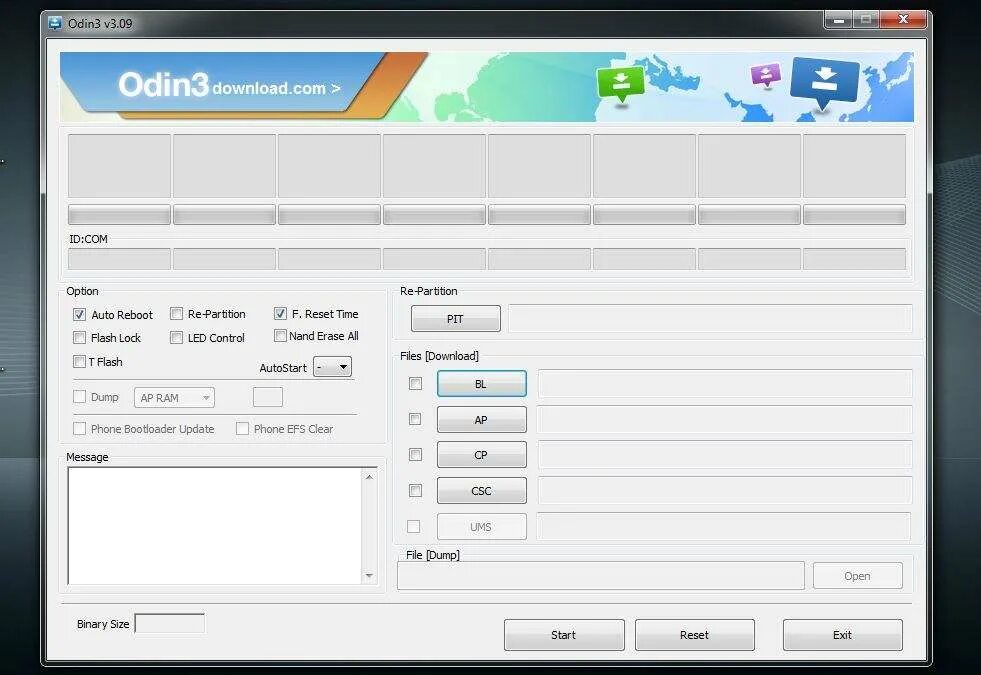Select the CSC file button
The image size is (981, 675).
tap(481, 491)
